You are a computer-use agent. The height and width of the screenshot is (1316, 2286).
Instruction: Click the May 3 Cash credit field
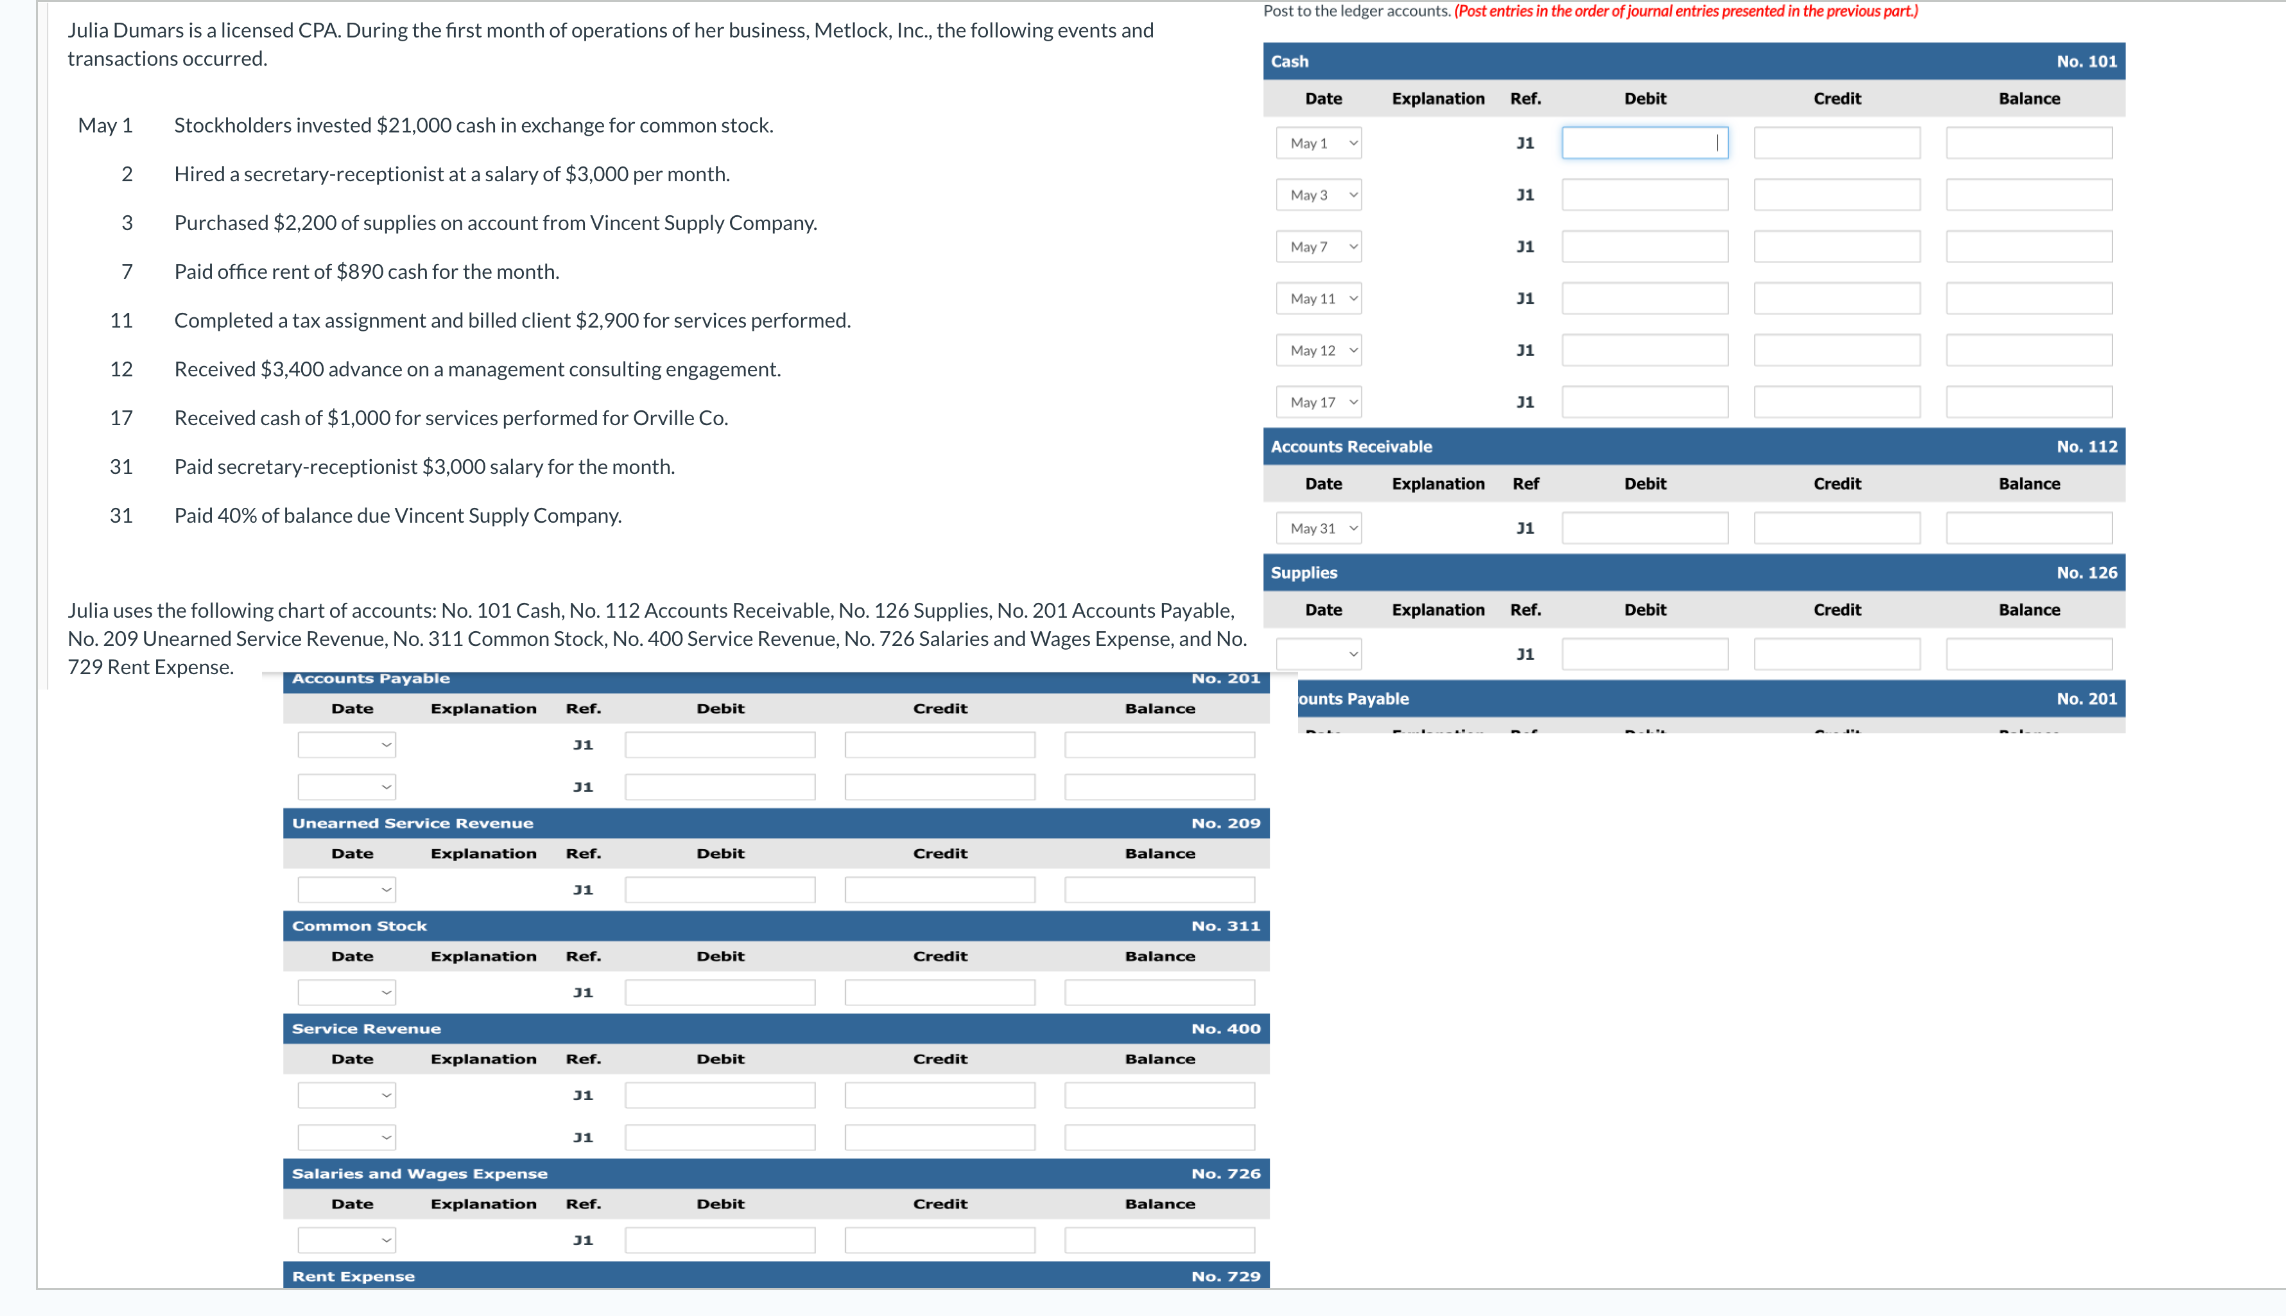tap(1836, 195)
